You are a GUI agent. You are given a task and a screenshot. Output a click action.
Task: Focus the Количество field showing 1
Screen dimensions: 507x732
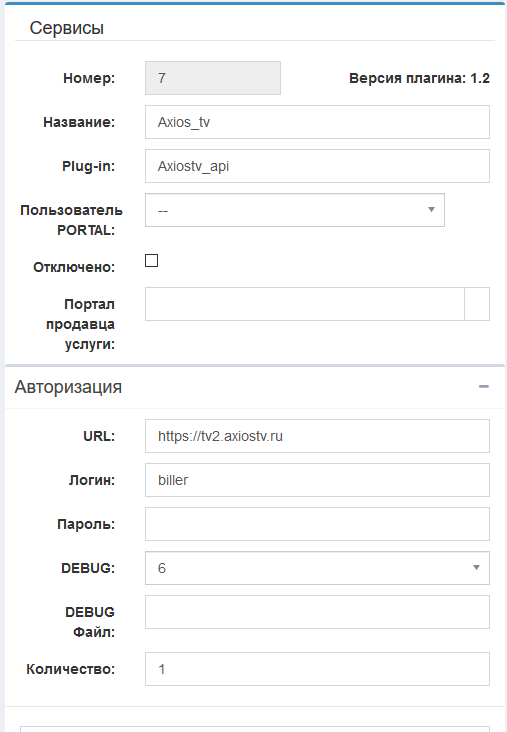(317, 669)
